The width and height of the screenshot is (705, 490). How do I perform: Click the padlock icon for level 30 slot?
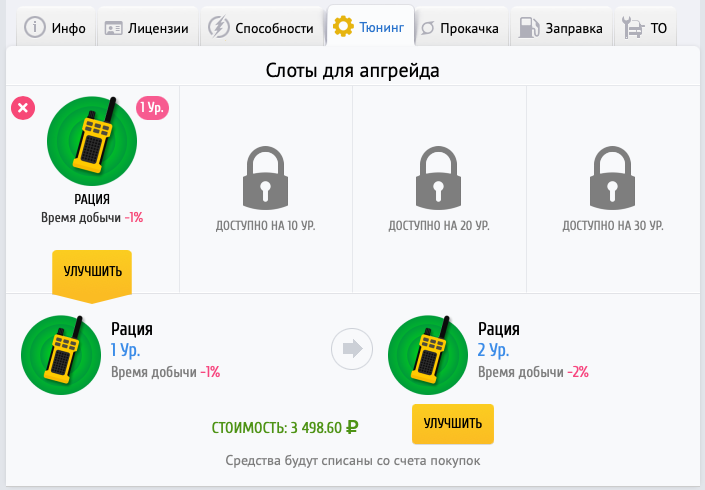pos(612,178)
